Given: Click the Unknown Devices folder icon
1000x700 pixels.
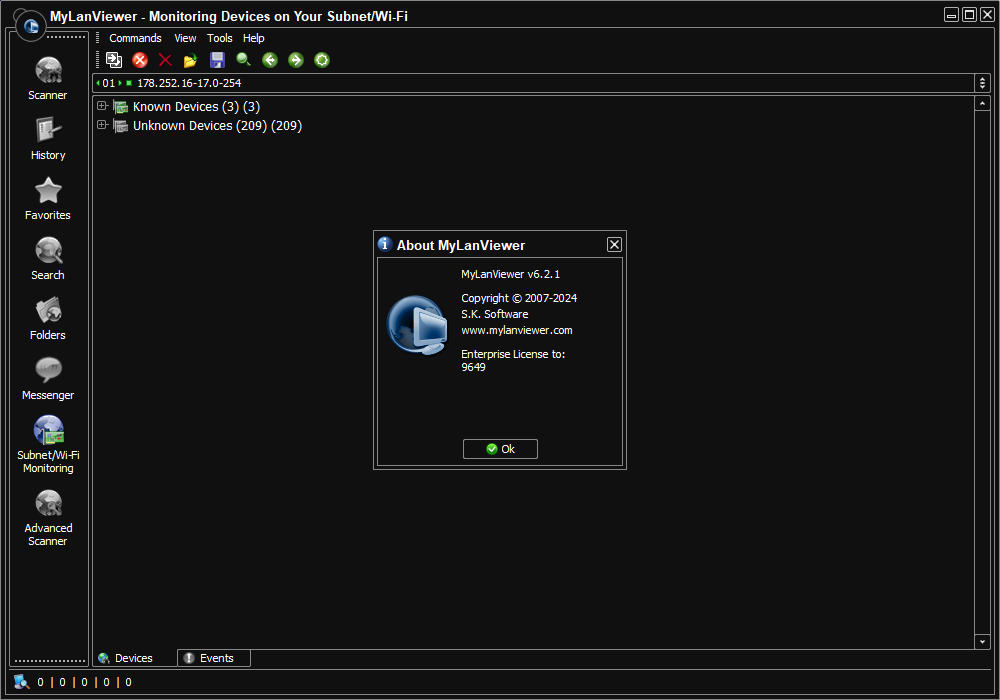Looking at the screenshot, I should (121, 126).
